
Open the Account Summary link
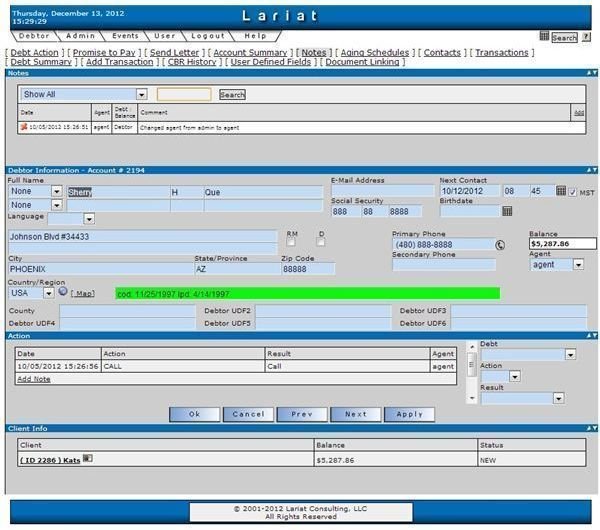pyautogui.click(x=250, y=52)
